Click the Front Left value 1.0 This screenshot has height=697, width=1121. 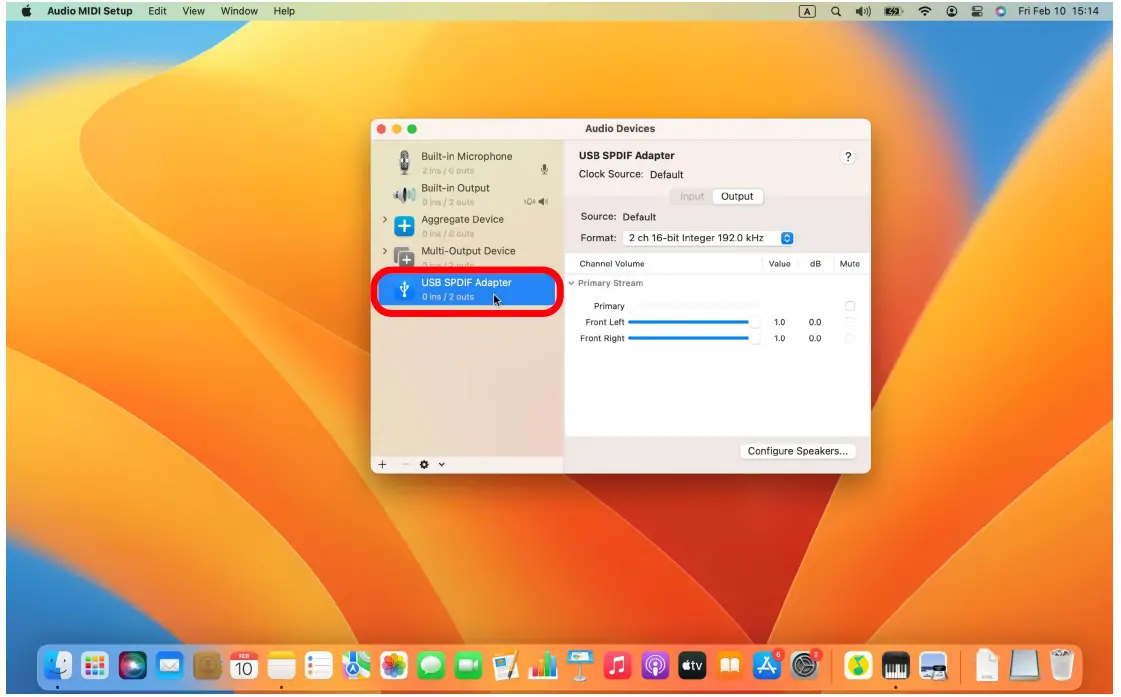tap(779, 322)
